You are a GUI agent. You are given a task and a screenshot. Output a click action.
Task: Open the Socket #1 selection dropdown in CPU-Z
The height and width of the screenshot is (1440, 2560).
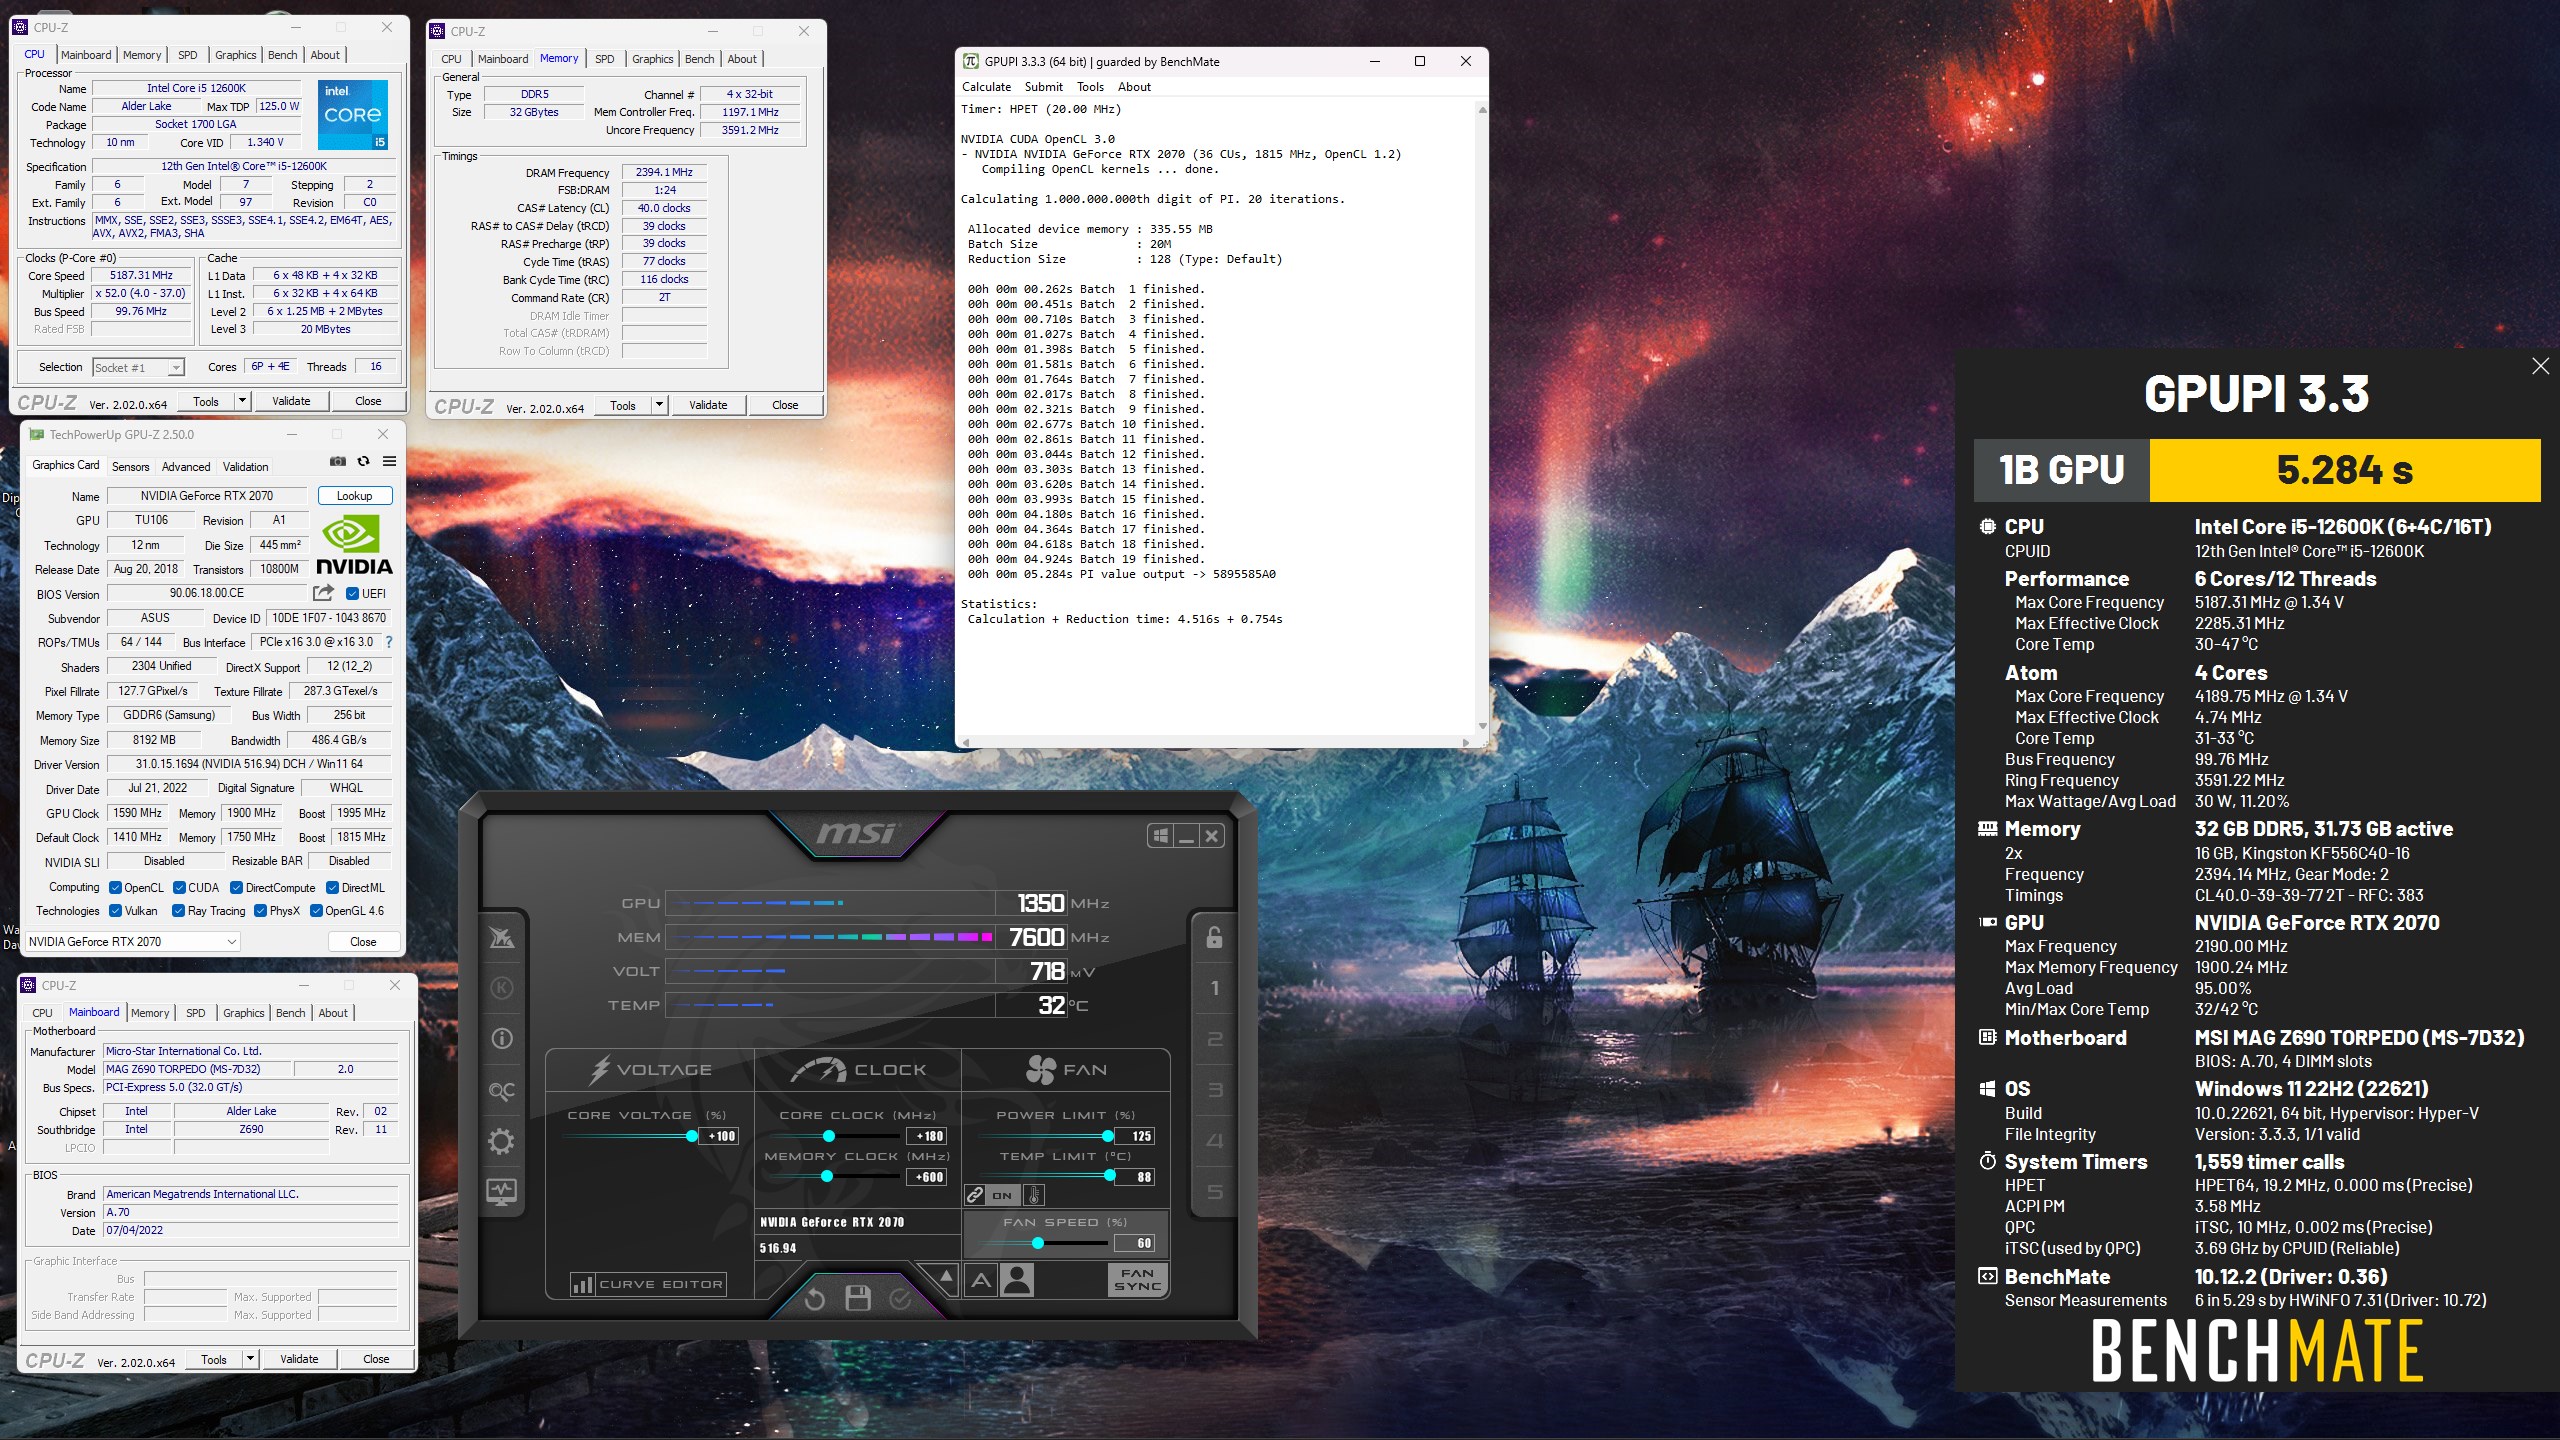point(139,367)
